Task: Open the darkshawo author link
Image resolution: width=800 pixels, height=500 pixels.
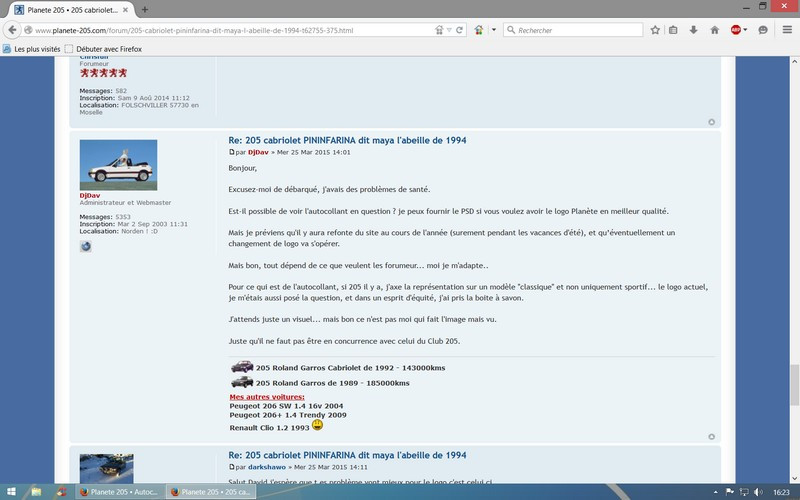Action: pos(267,467)
